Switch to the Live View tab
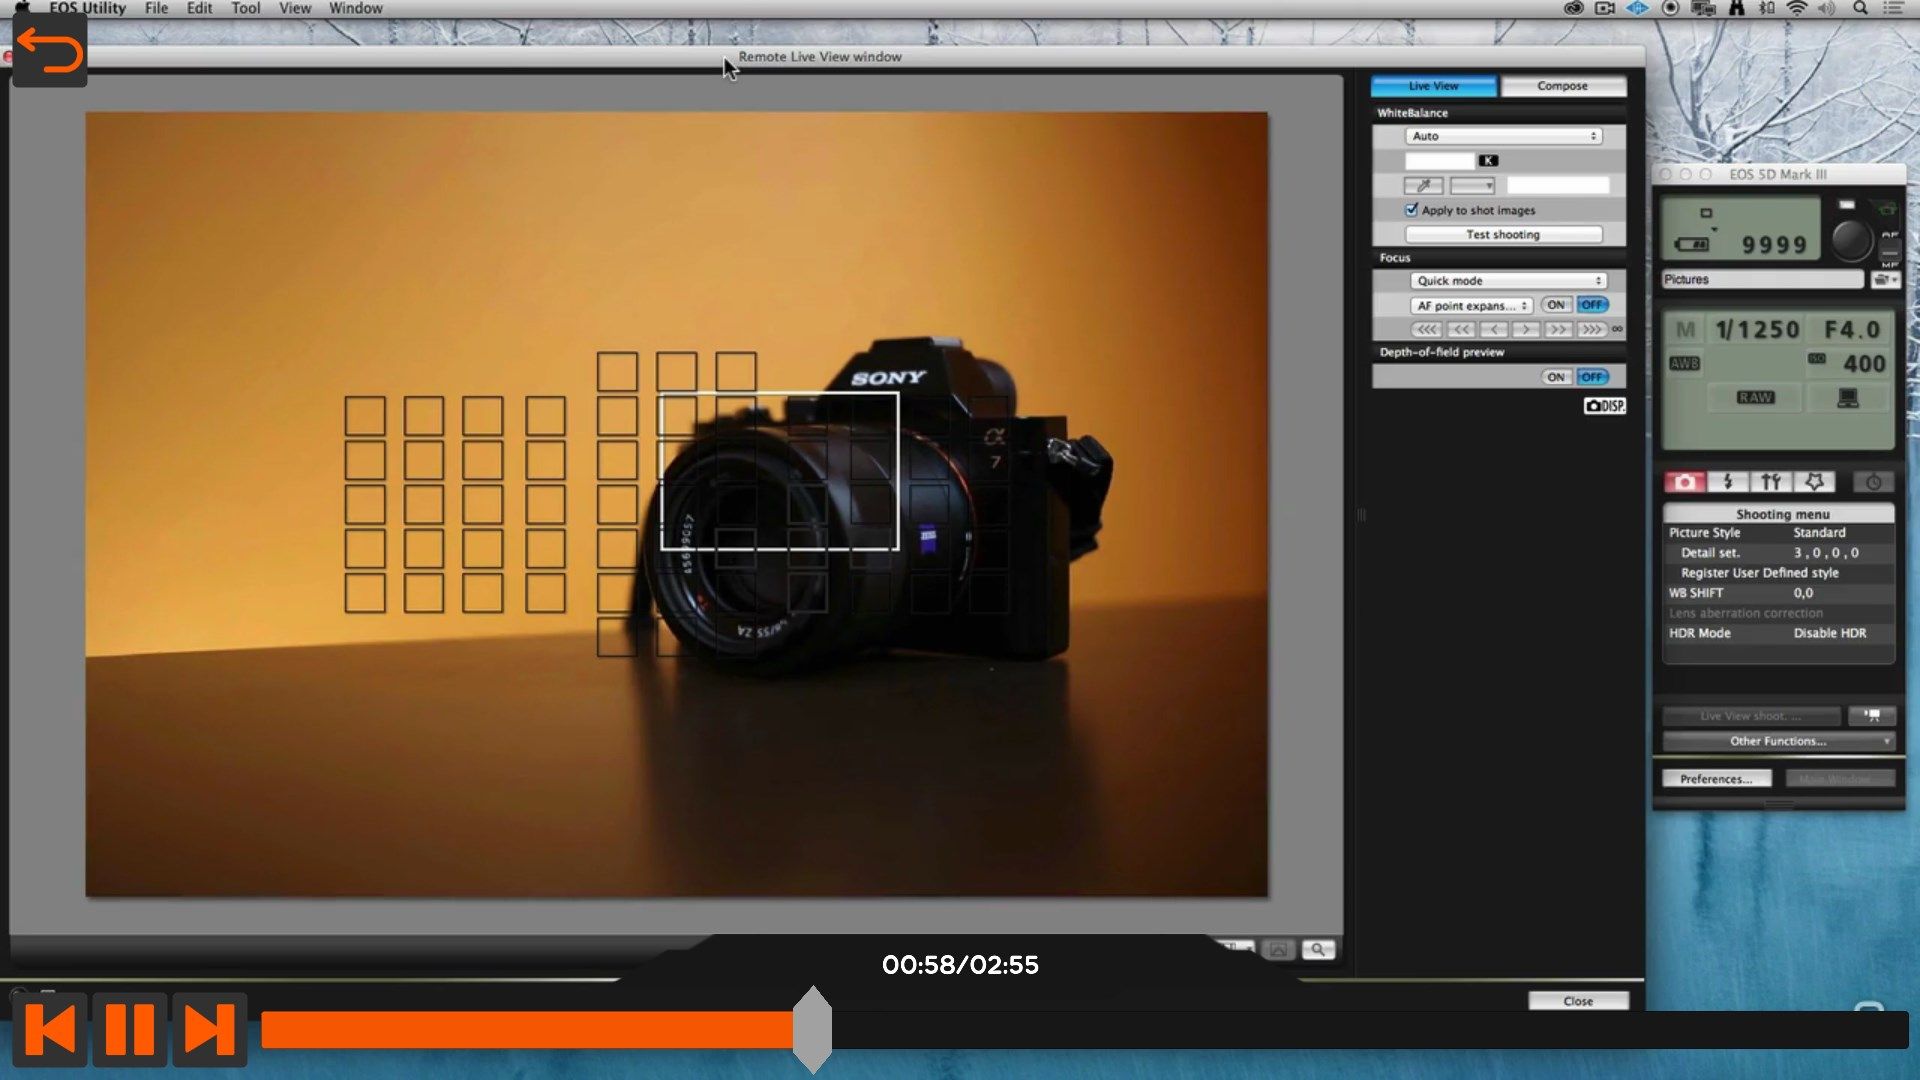 (x=1434, y=86)
